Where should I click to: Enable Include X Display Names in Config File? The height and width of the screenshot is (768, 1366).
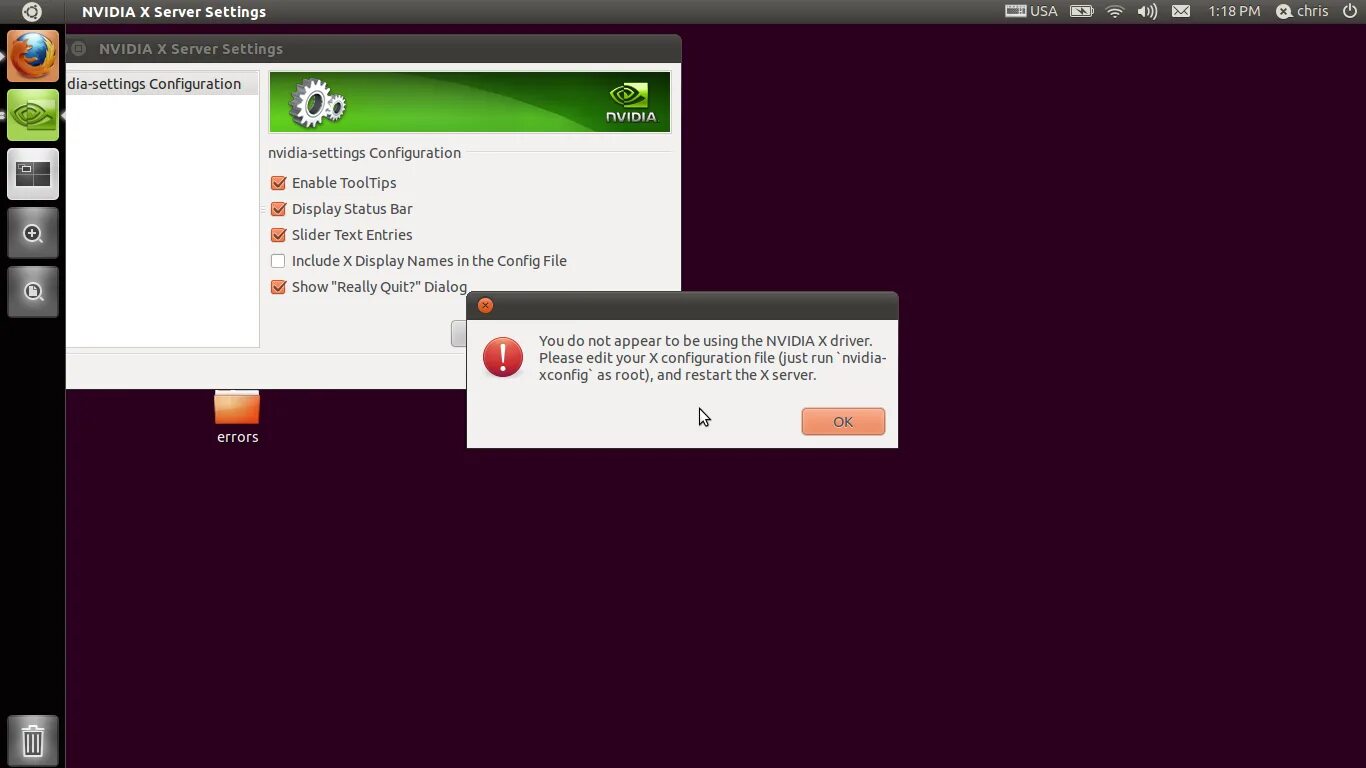278,261
